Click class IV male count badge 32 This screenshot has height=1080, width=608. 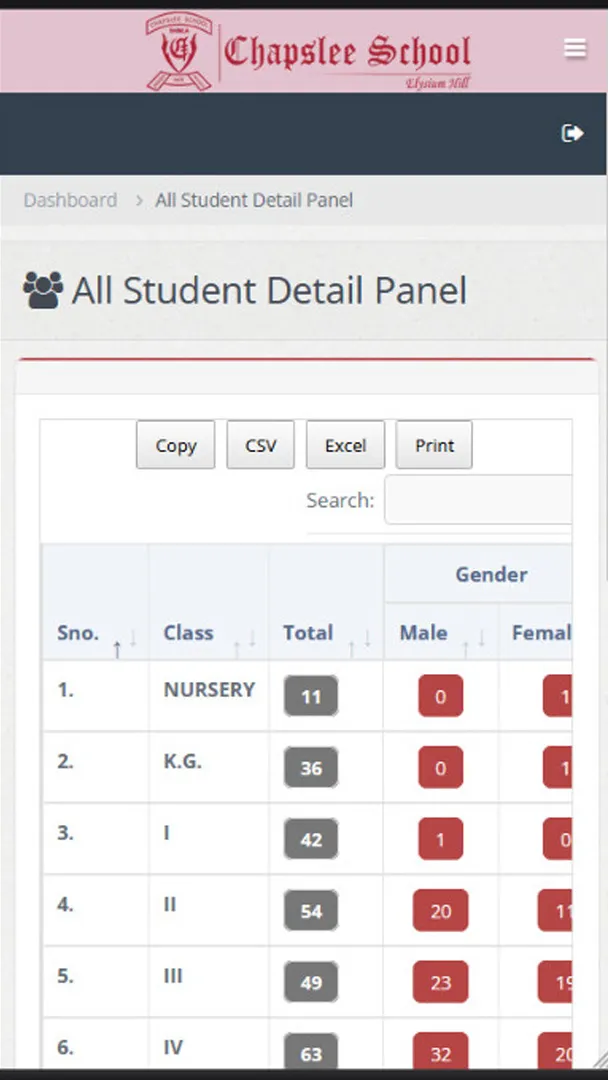(441, 1052)
